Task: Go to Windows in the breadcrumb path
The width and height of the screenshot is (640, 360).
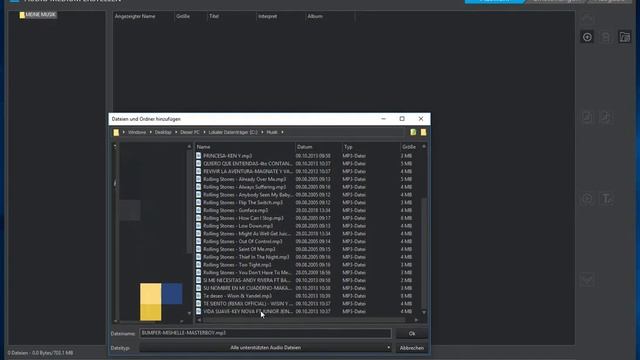Action: [x=137, y=132]
